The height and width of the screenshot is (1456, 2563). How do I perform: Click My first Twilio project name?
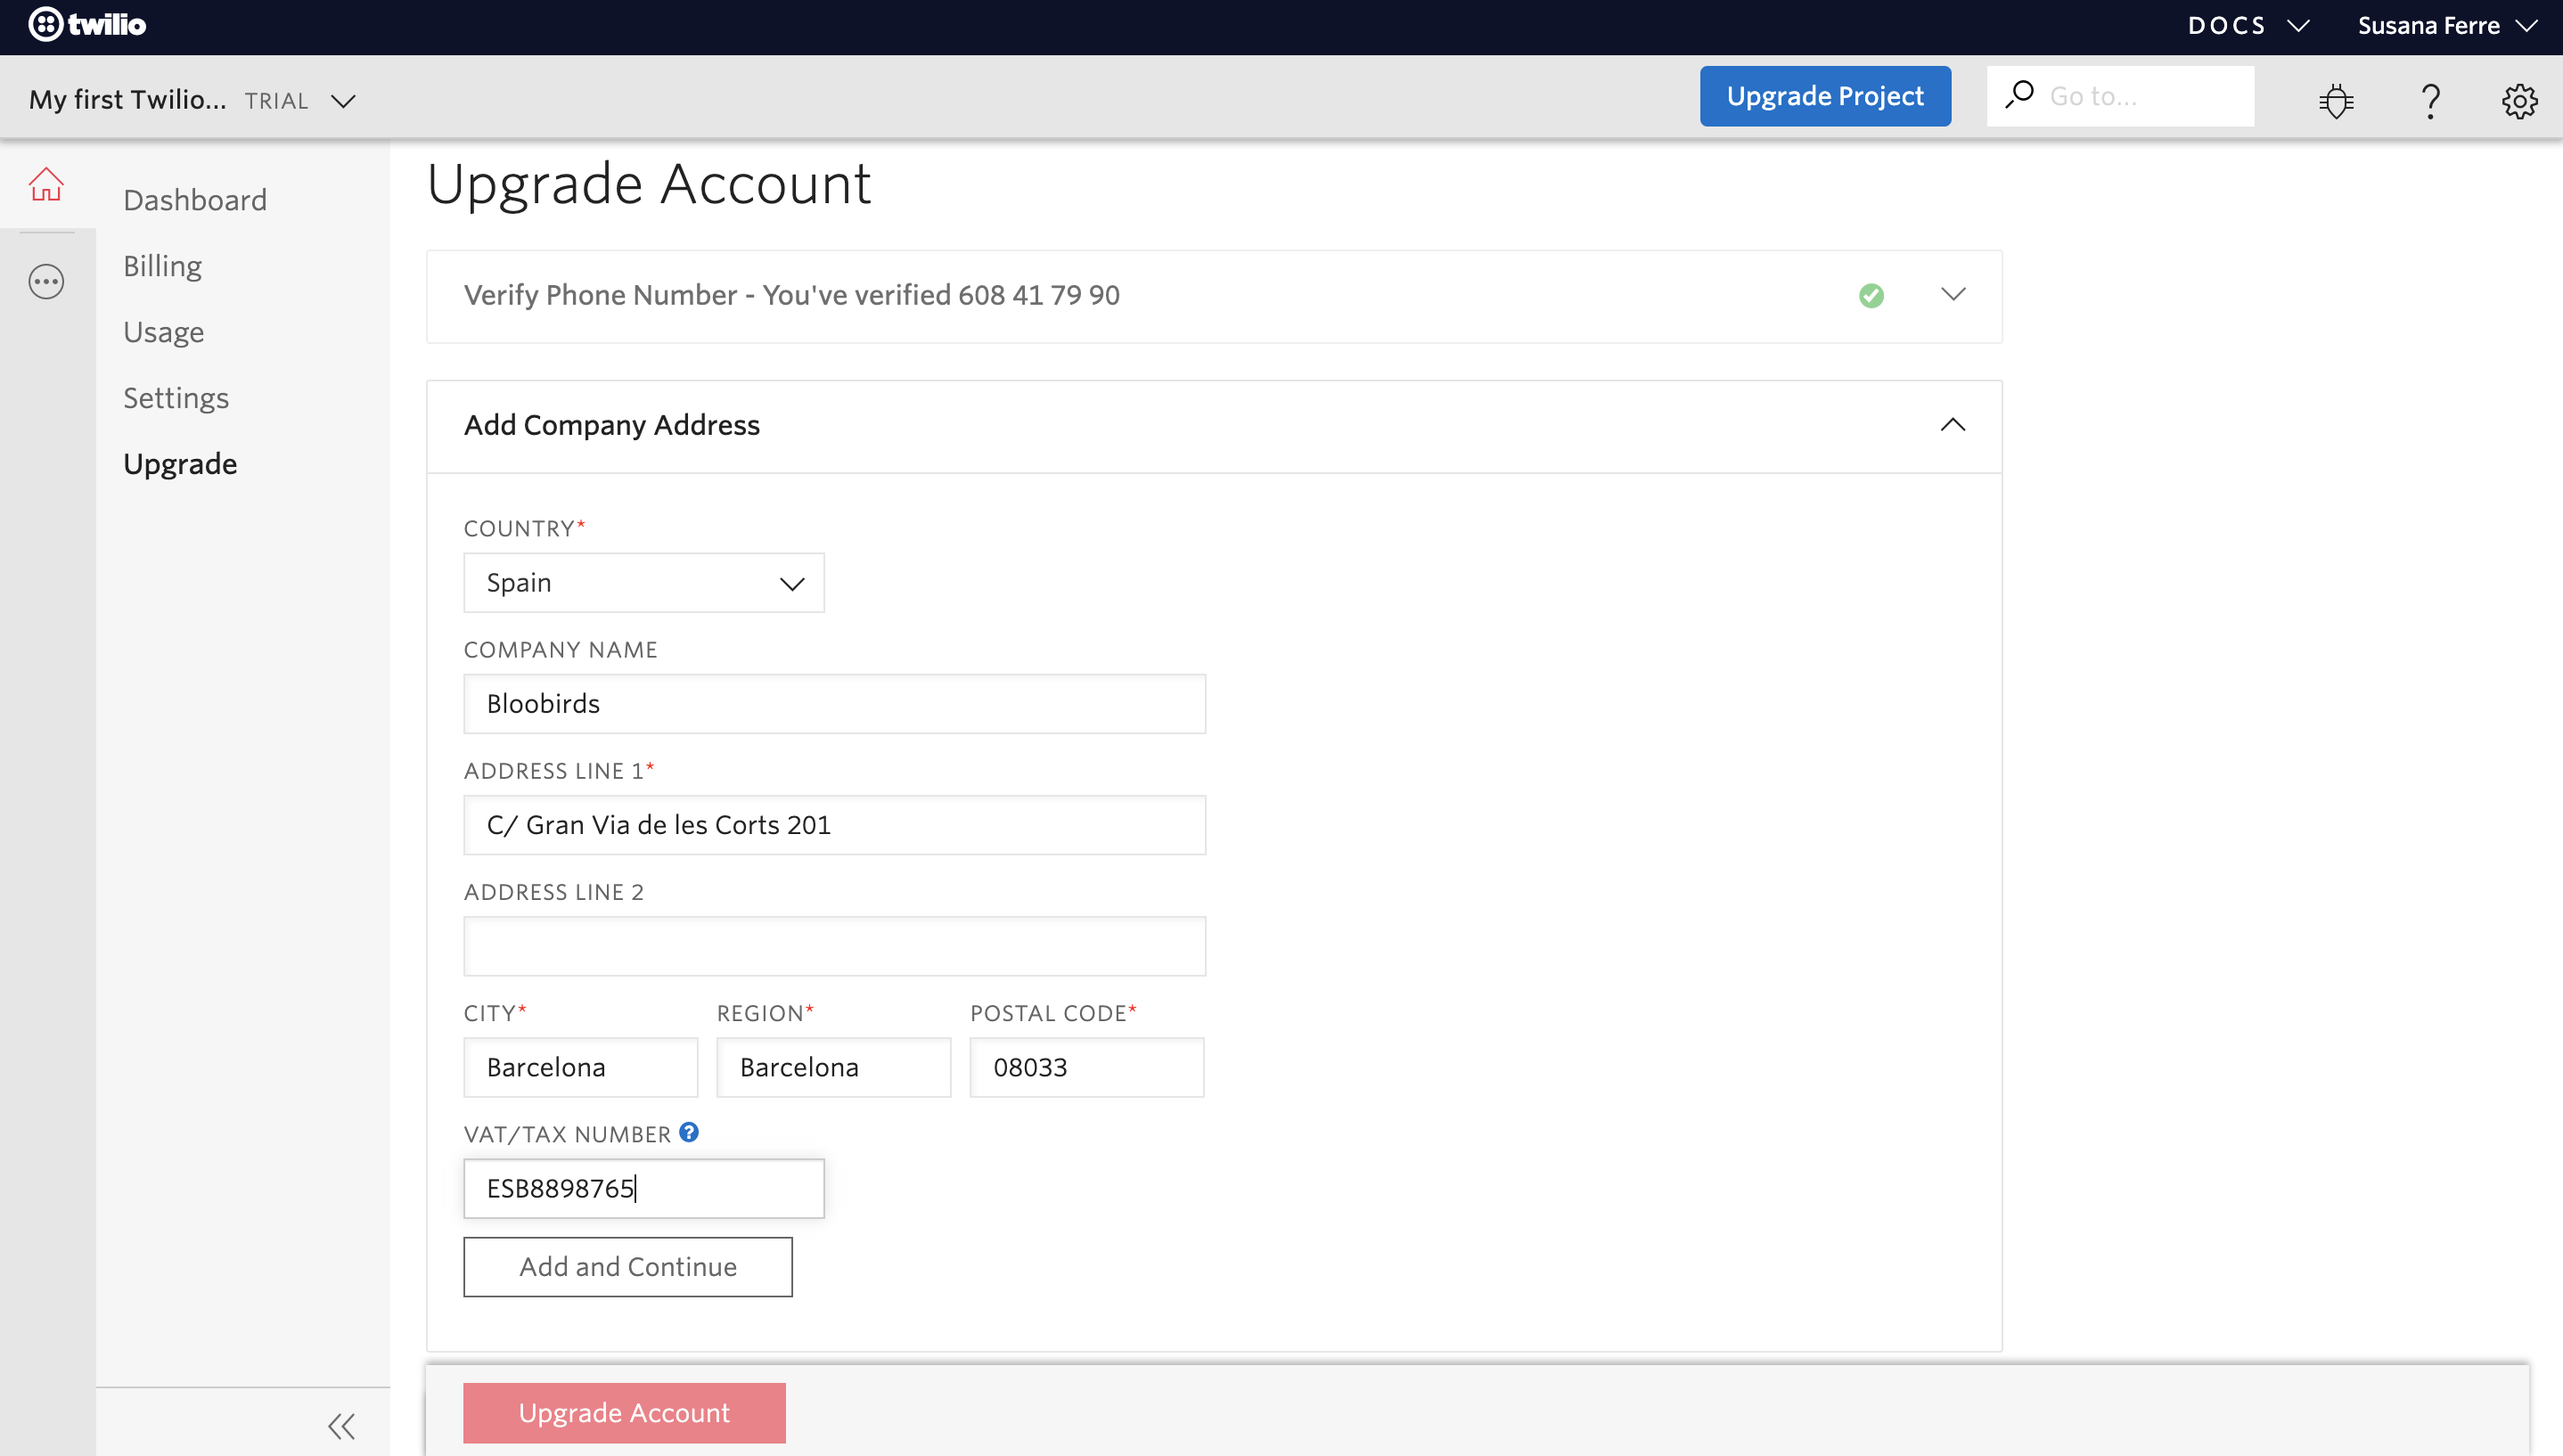(127, 99)
